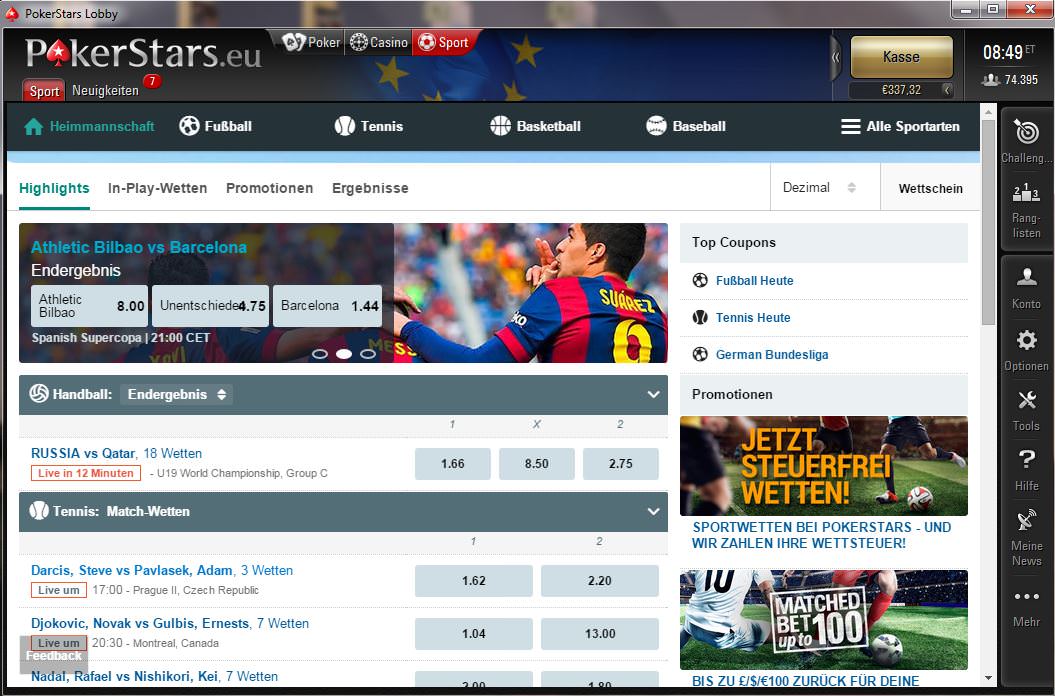Open Meine News satellite icon
Image resolution: width=1055 pixels, height=696 pixels.
point(1026,521)
